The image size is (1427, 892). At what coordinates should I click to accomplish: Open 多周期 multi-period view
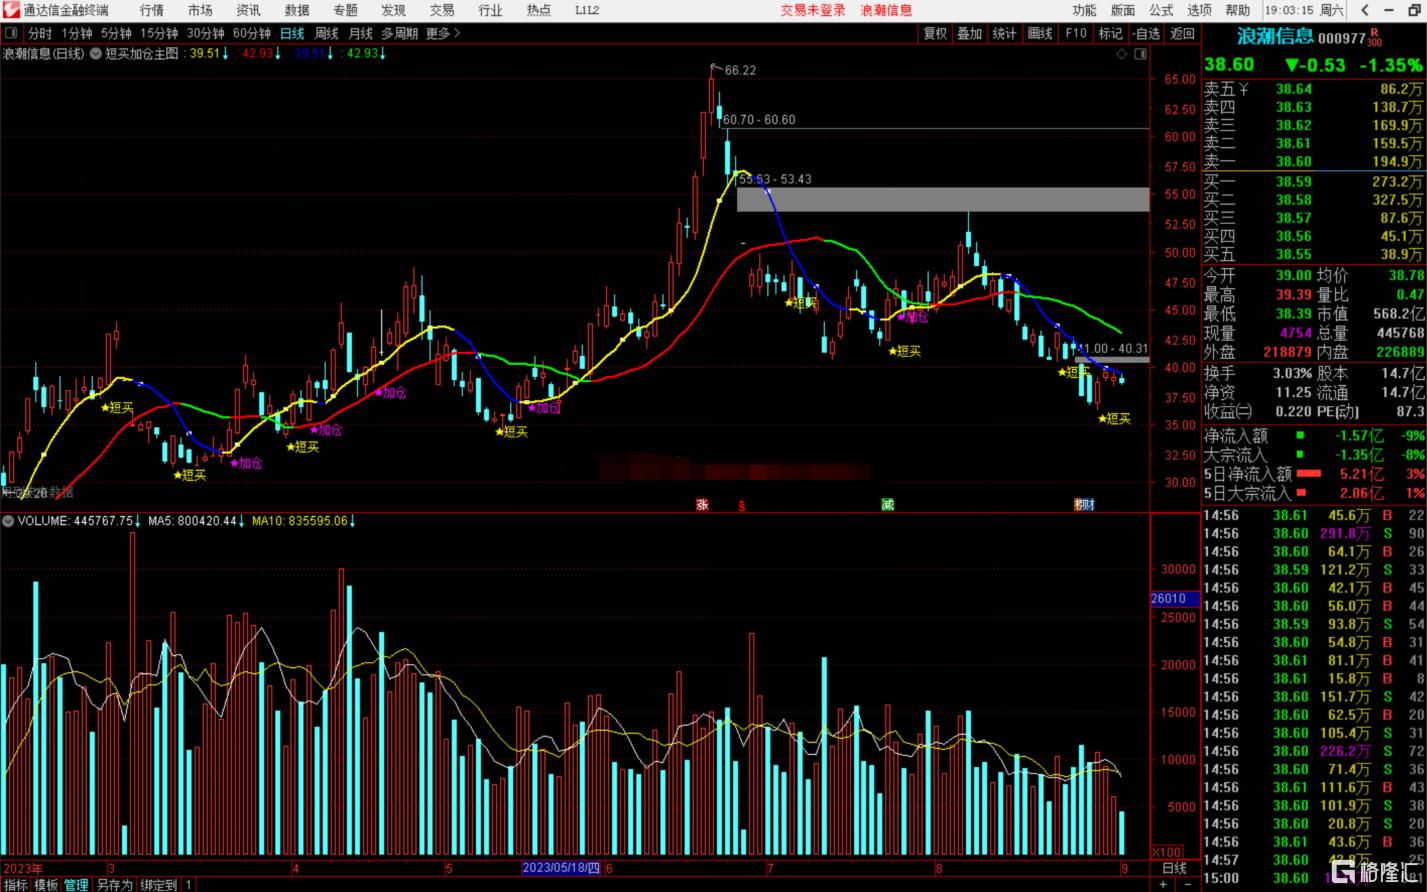[x=399, y=33]
